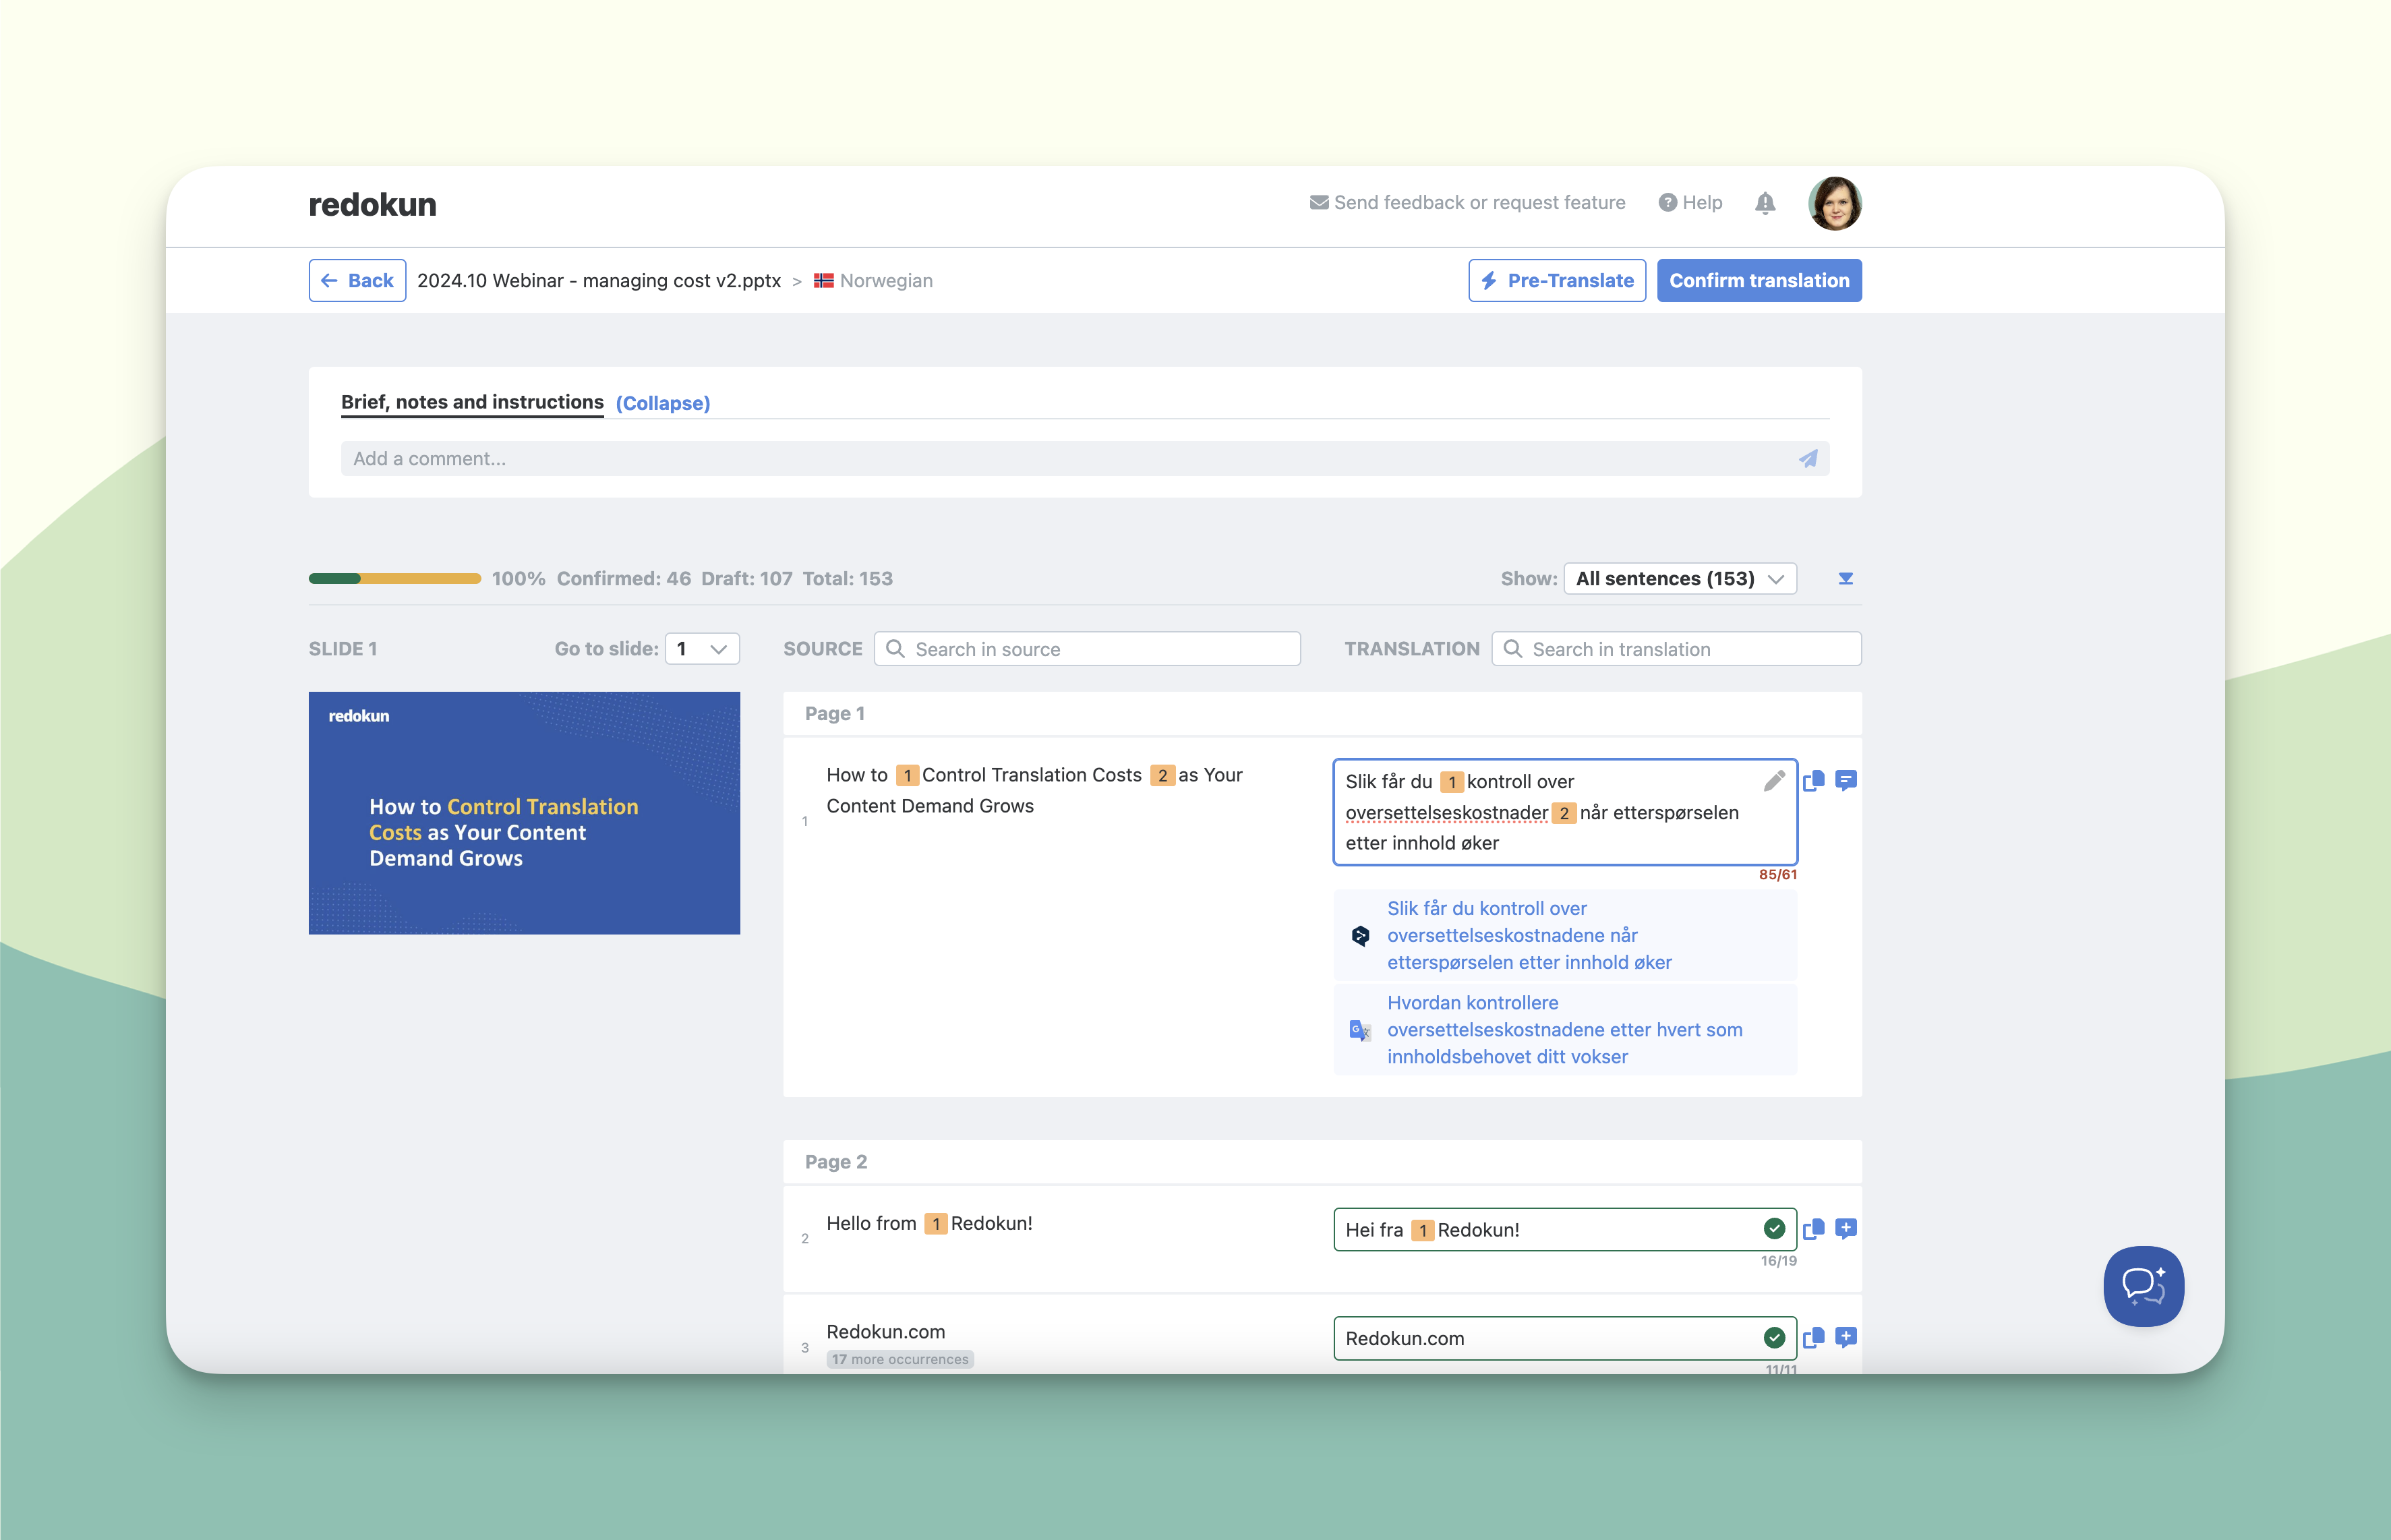The width and height of the screenshot is (2391, 1540).
Task: Open the All sentences (153) dropdown
Action: [x=1680, y=578]
